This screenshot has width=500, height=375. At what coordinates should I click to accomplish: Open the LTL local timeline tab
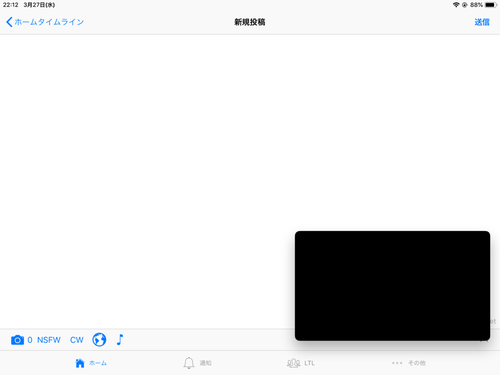point(301,363)
